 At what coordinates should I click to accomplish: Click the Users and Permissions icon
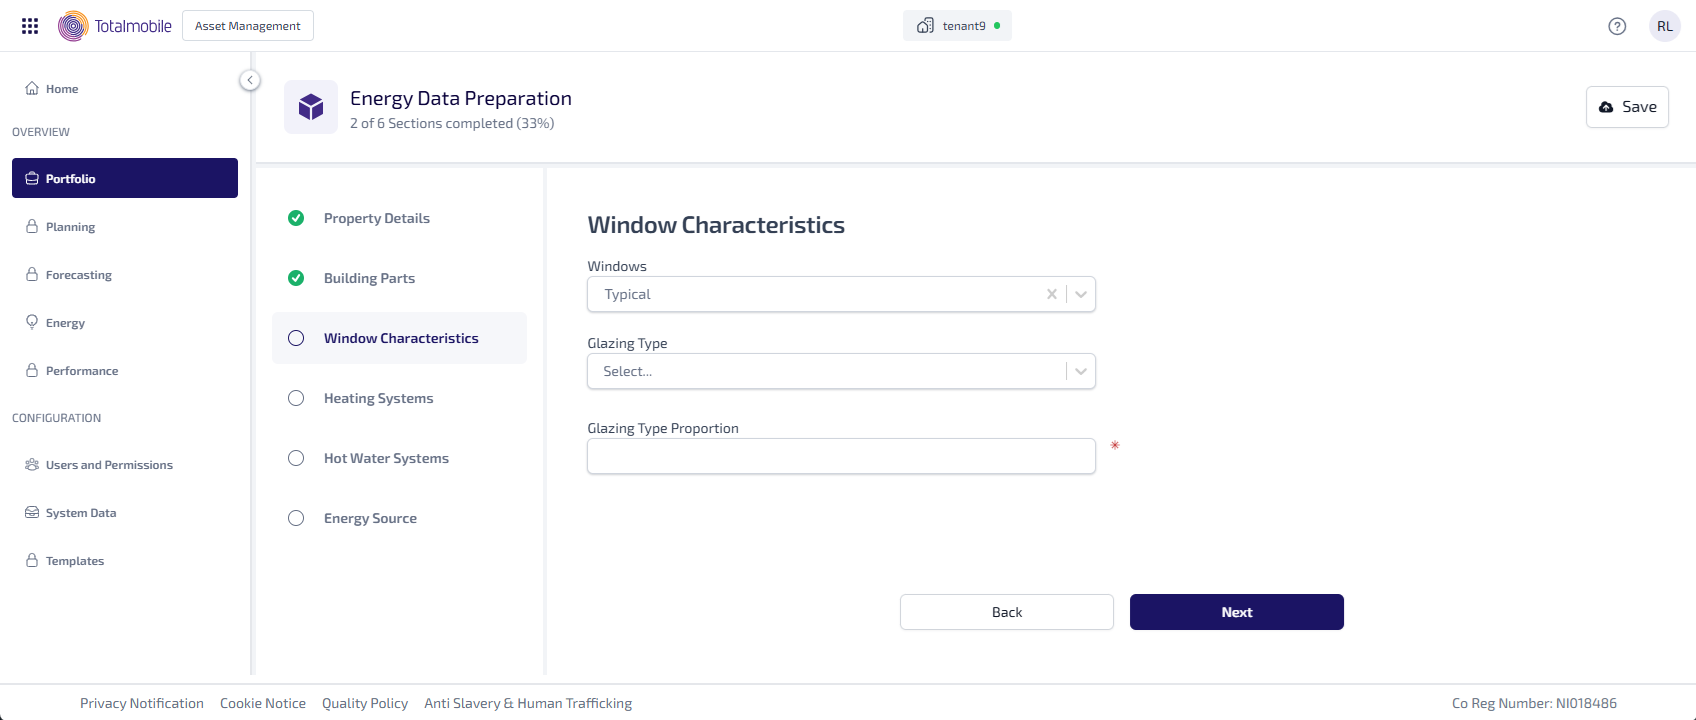[32, 465]
